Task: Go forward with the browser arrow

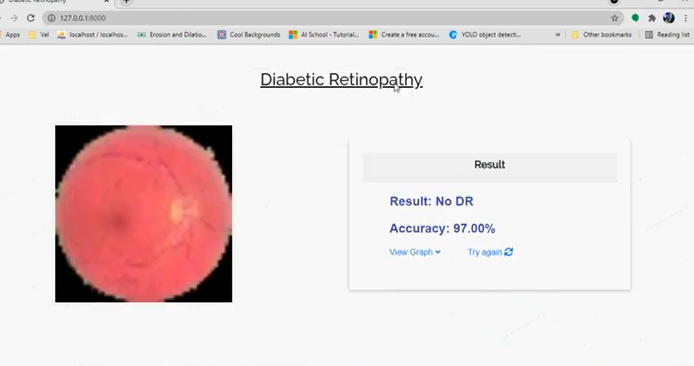Action: click(x=14, y=18)
